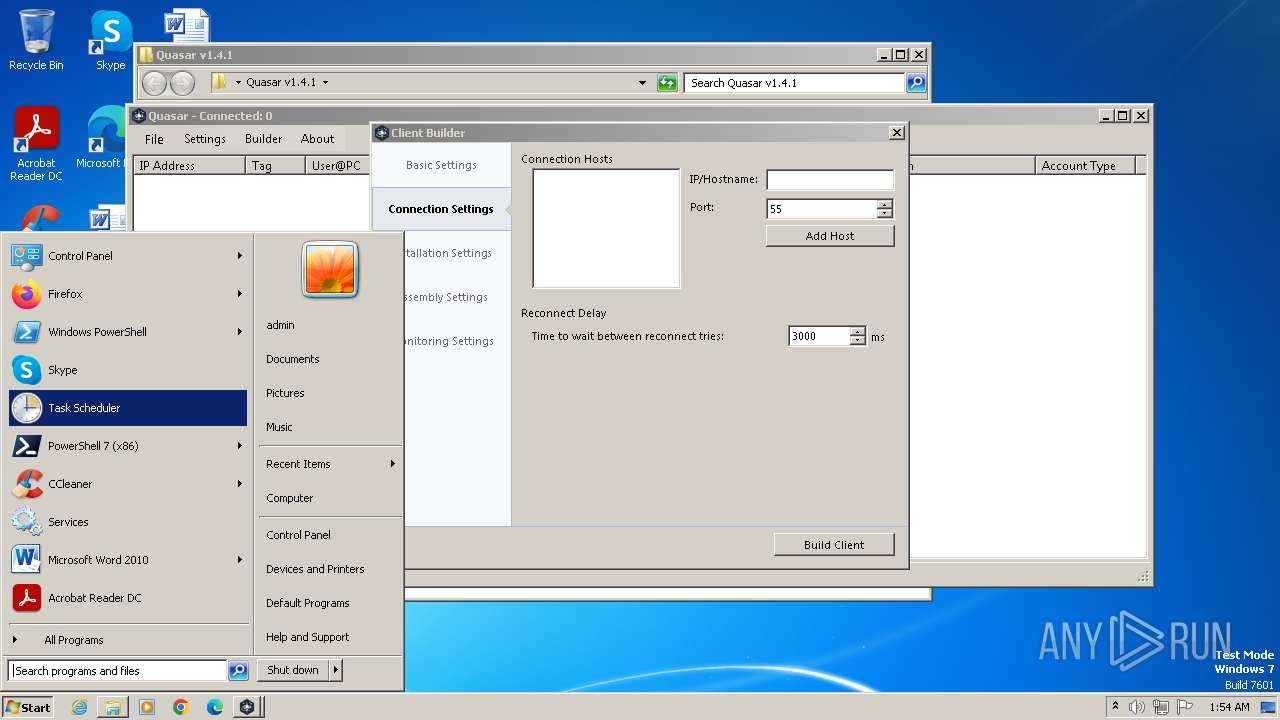This screenshot has width=1280, height=720.
Task: Open Acrobat Reader DC from Start menu
Action: 127,598
